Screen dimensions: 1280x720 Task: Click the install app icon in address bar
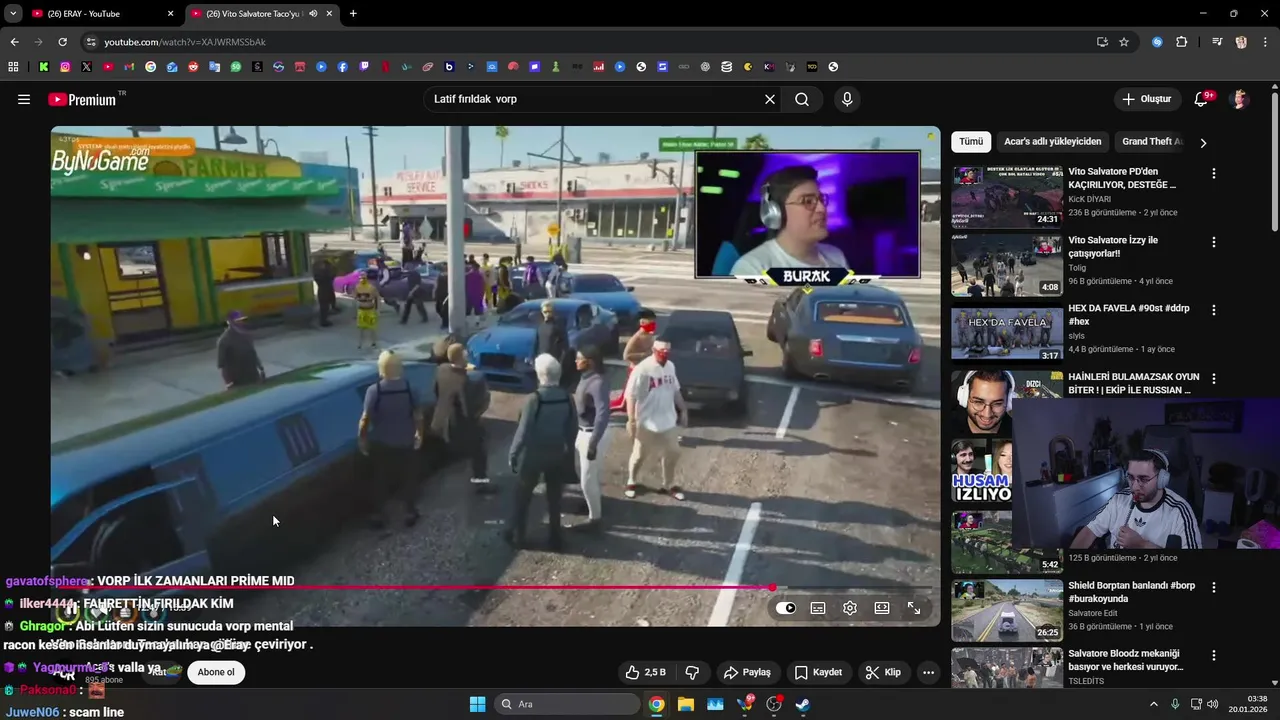tap(1102, 42)
